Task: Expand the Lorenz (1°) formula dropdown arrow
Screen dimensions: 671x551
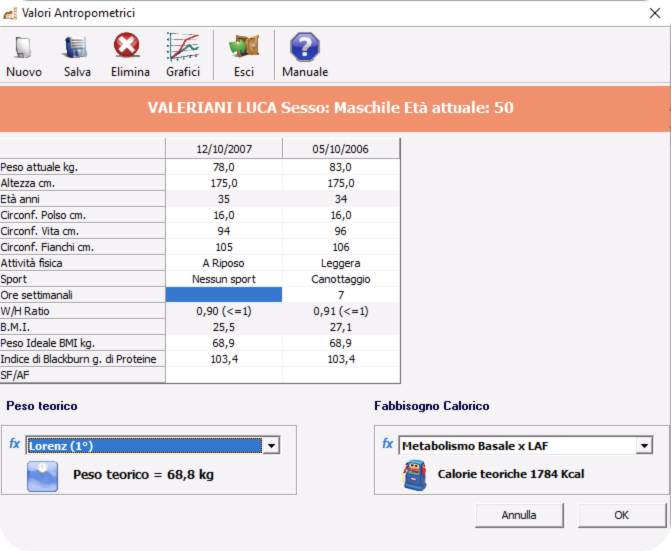Action: [271, 446]
